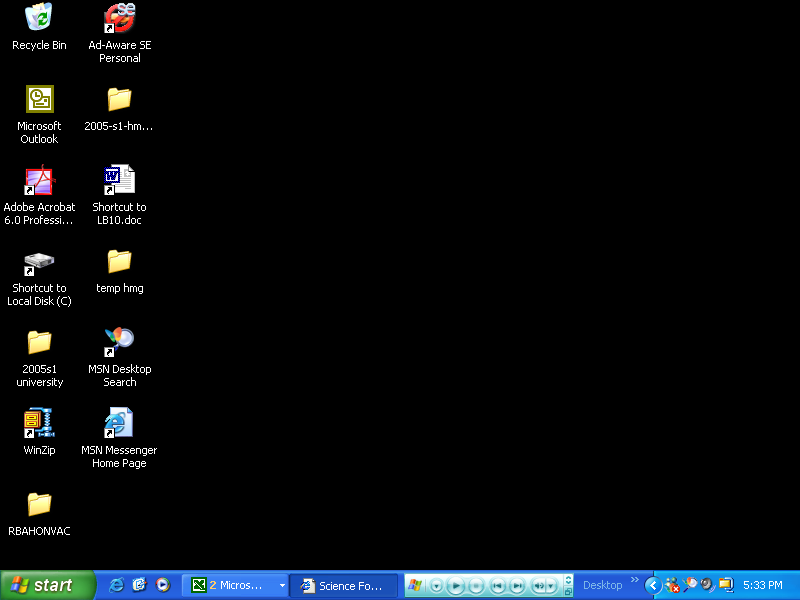Screen dimensions: 800x600
Task: Select the RBAHONVAC folder
Action: pyautogui.click(x=39, y=504)
